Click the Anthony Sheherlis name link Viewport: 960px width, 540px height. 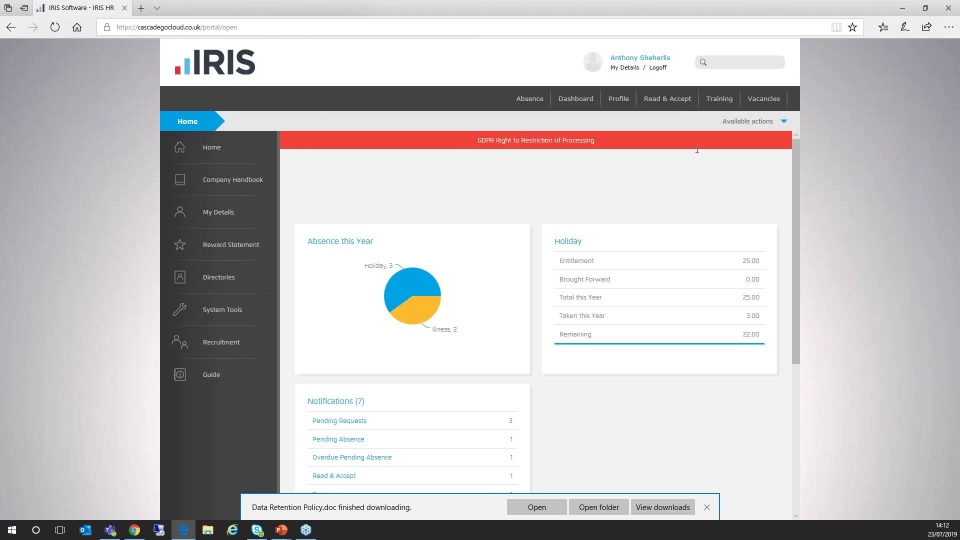[640, 58]
